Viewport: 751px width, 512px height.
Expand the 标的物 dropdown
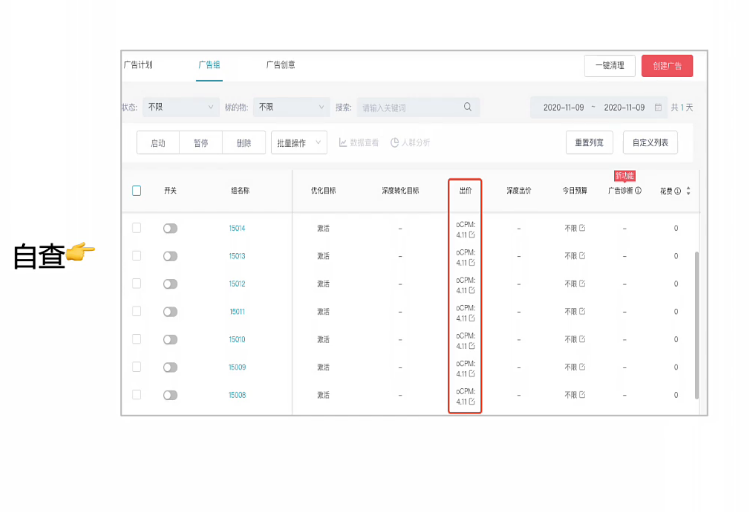[x=292, y=107]
